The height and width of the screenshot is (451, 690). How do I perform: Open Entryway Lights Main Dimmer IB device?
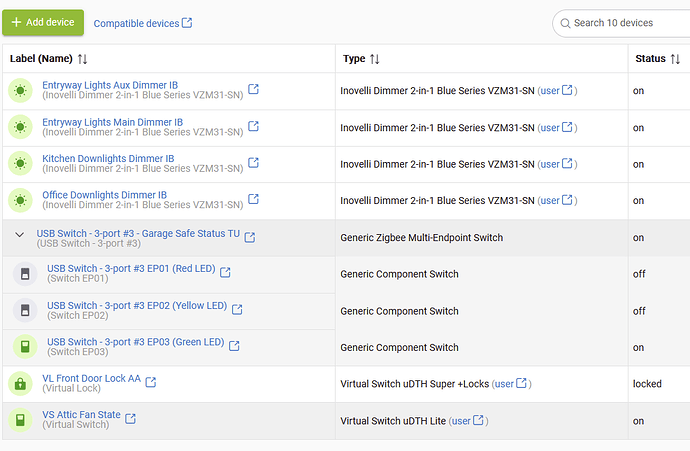(x=113, y=122)
